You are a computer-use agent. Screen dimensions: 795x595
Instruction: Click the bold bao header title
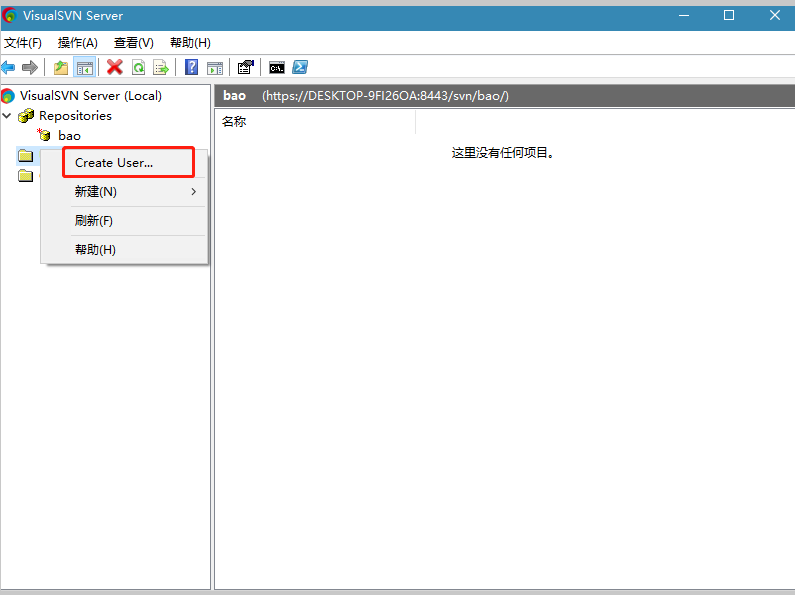click(x=234, y=96)
